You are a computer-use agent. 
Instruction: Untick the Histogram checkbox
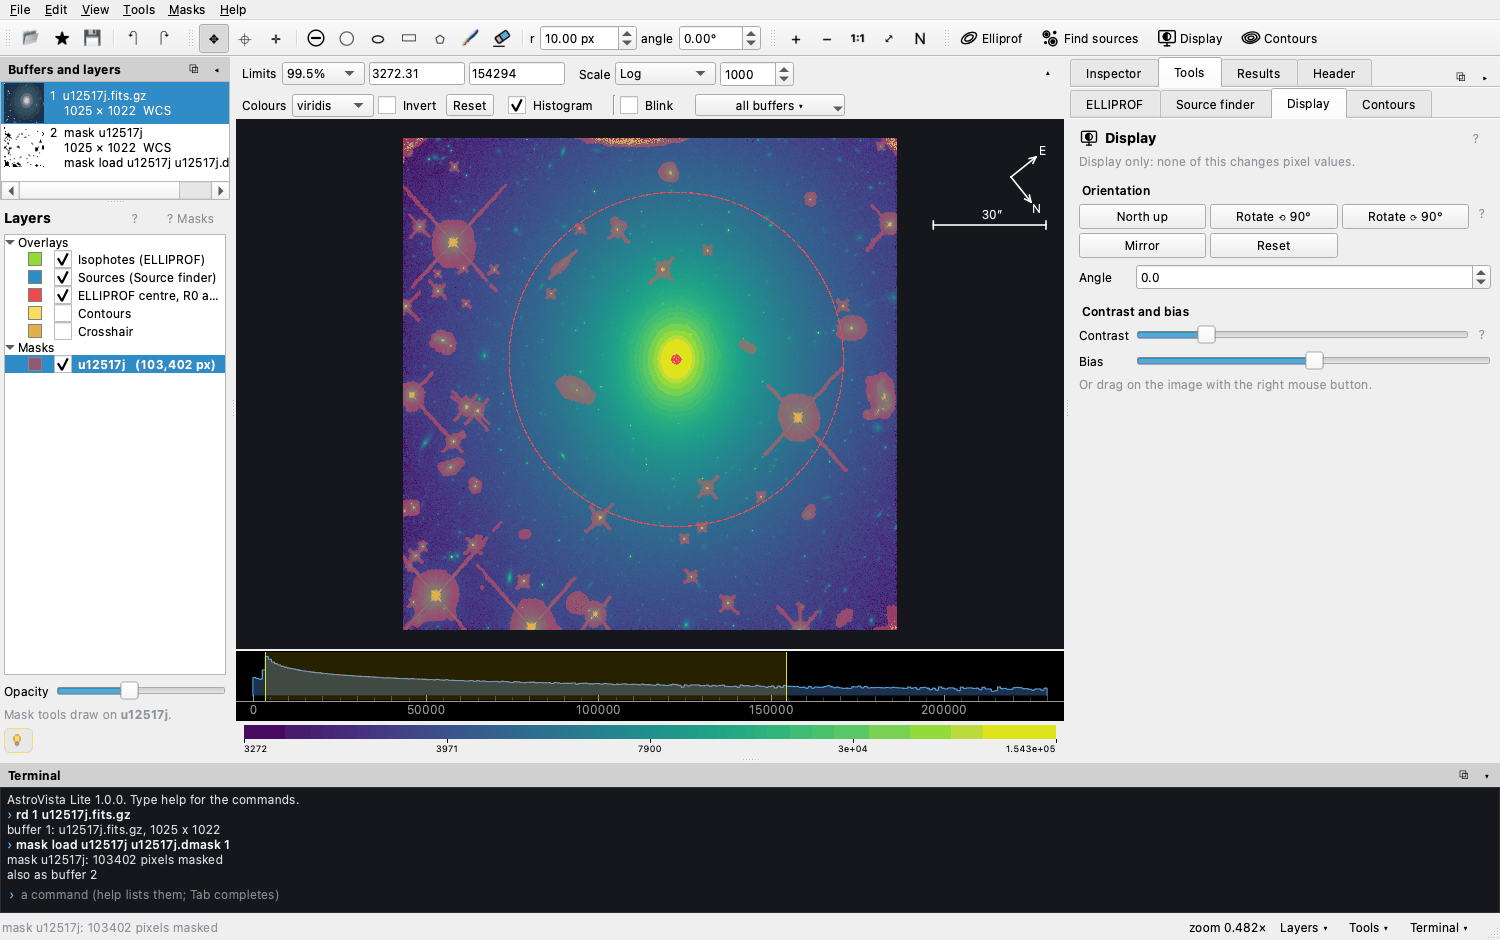click(x=517, y=105)
